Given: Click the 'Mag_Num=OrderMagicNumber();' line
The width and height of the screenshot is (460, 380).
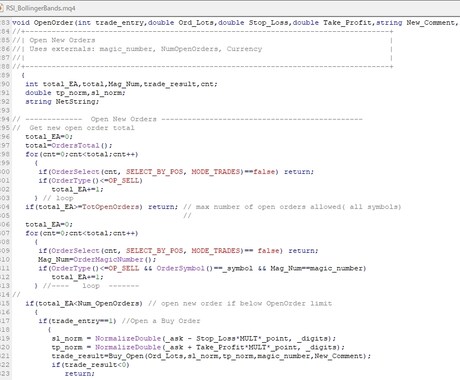Looking at the screenshot, I should point(97,259).
